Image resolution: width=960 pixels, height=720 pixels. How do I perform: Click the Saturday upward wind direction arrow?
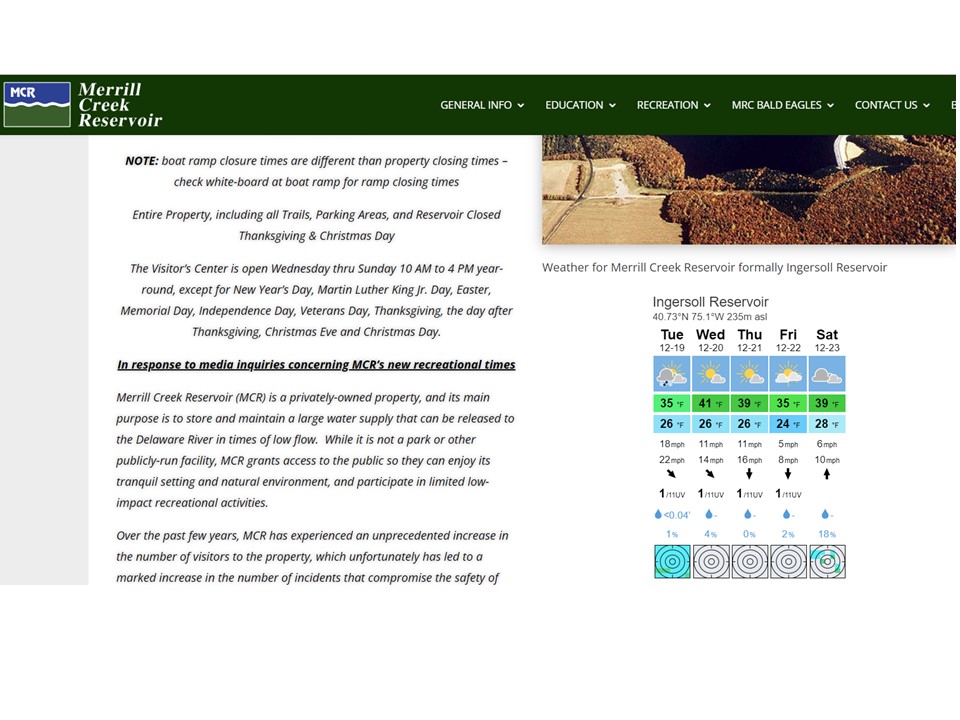(x=827, y=474)
